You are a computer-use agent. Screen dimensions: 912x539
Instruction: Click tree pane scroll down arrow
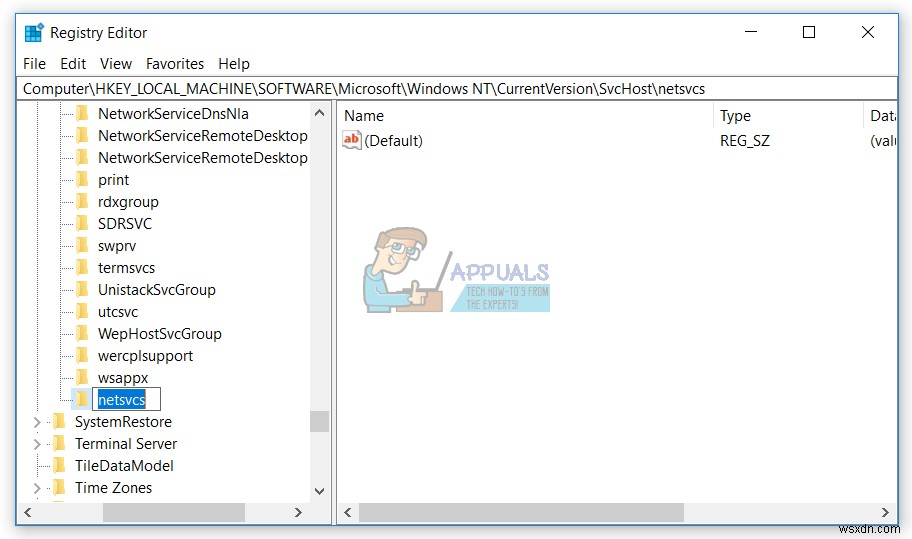pos(319,491)
